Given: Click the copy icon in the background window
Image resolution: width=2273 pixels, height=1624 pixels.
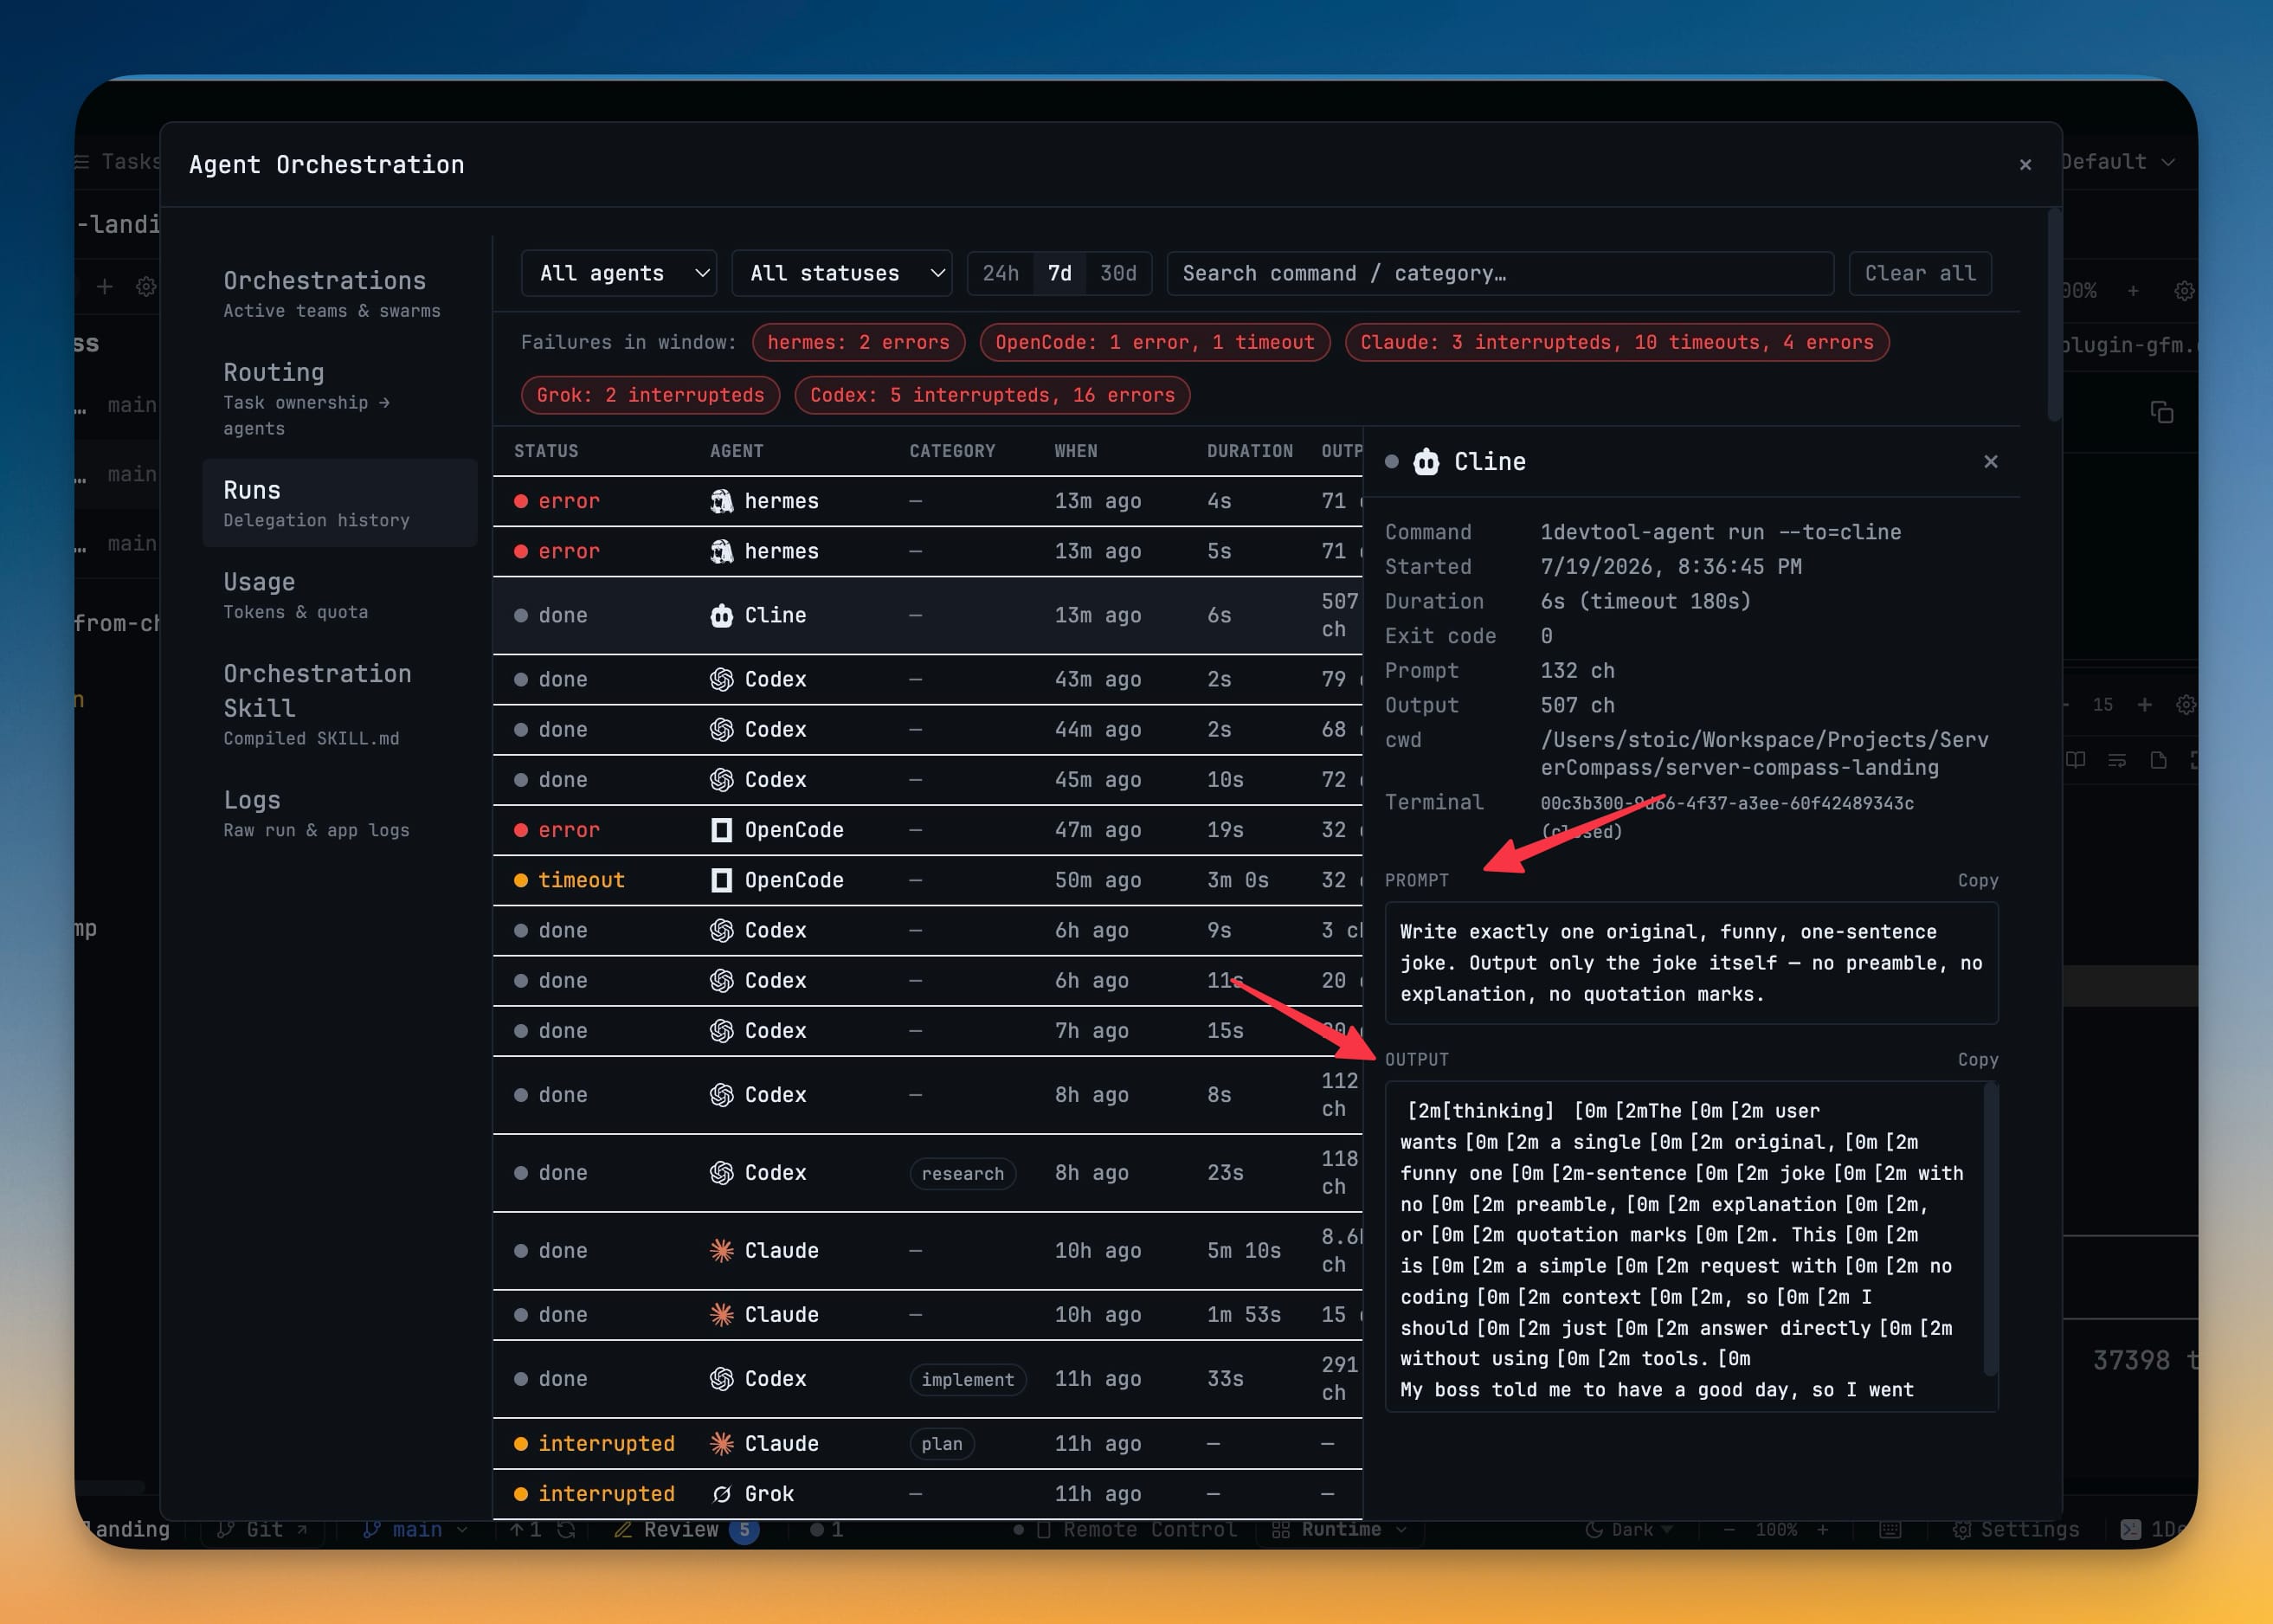Looking at the screenshot, I should coord(2161,411).
